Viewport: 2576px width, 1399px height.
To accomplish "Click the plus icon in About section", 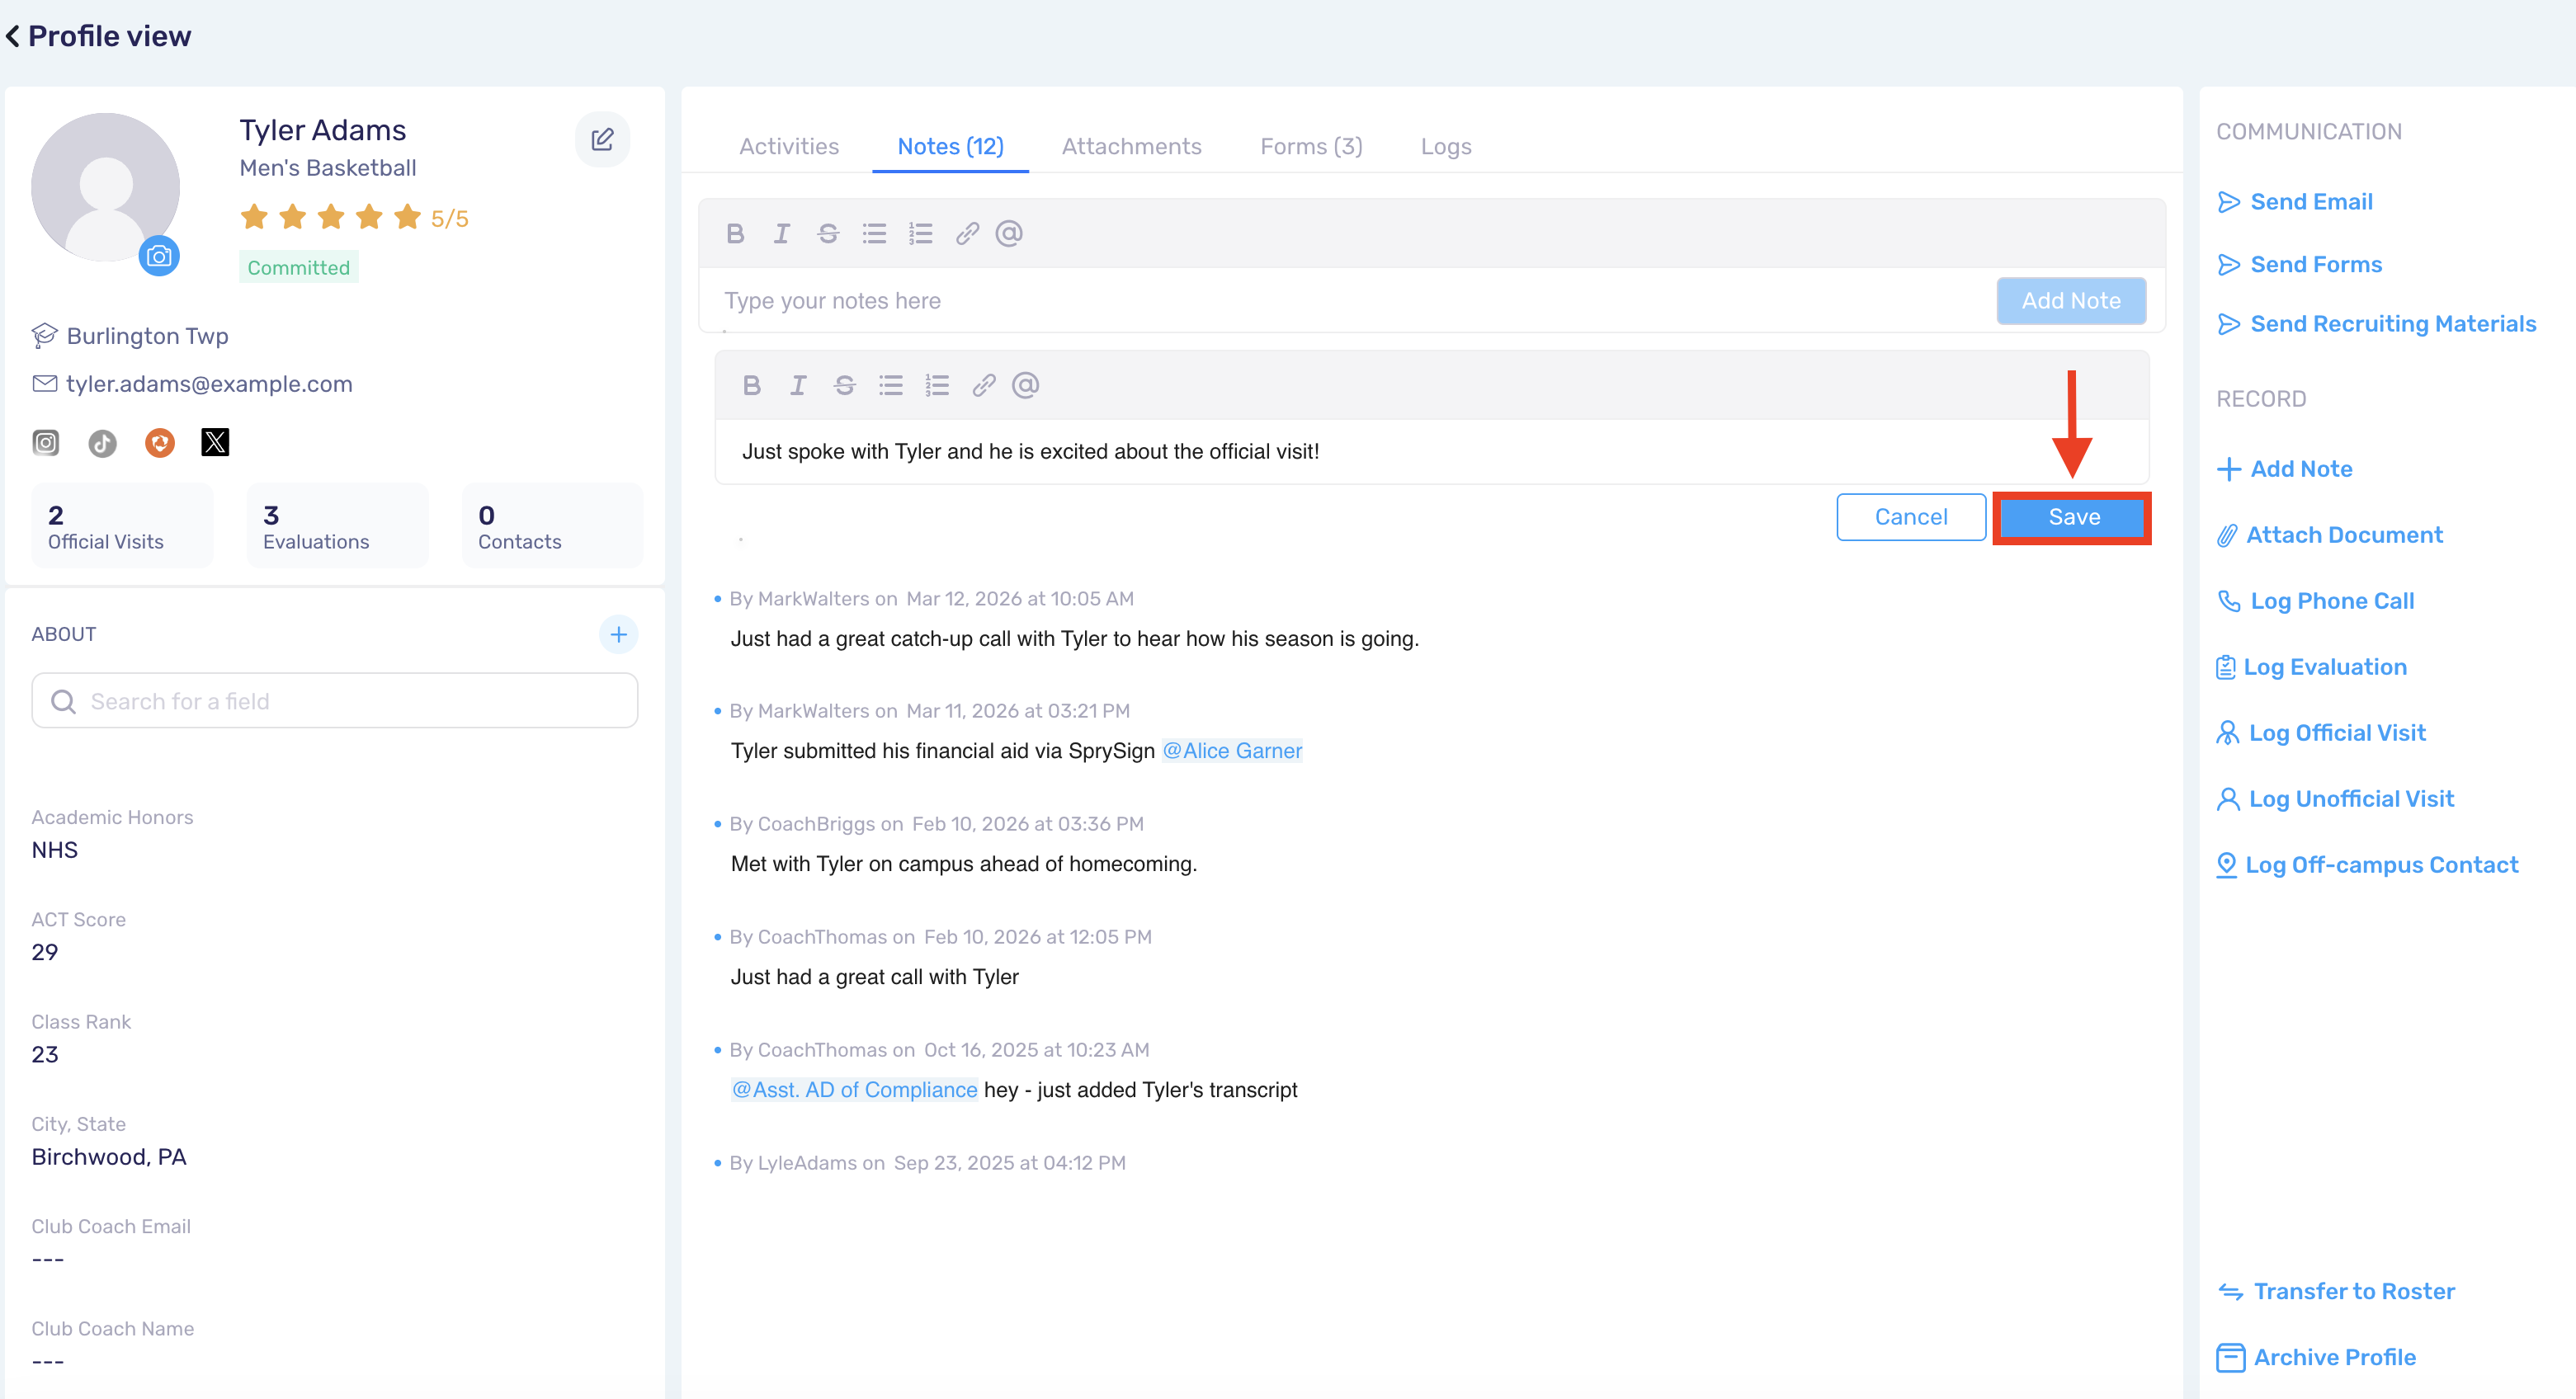I will (618, 634).
